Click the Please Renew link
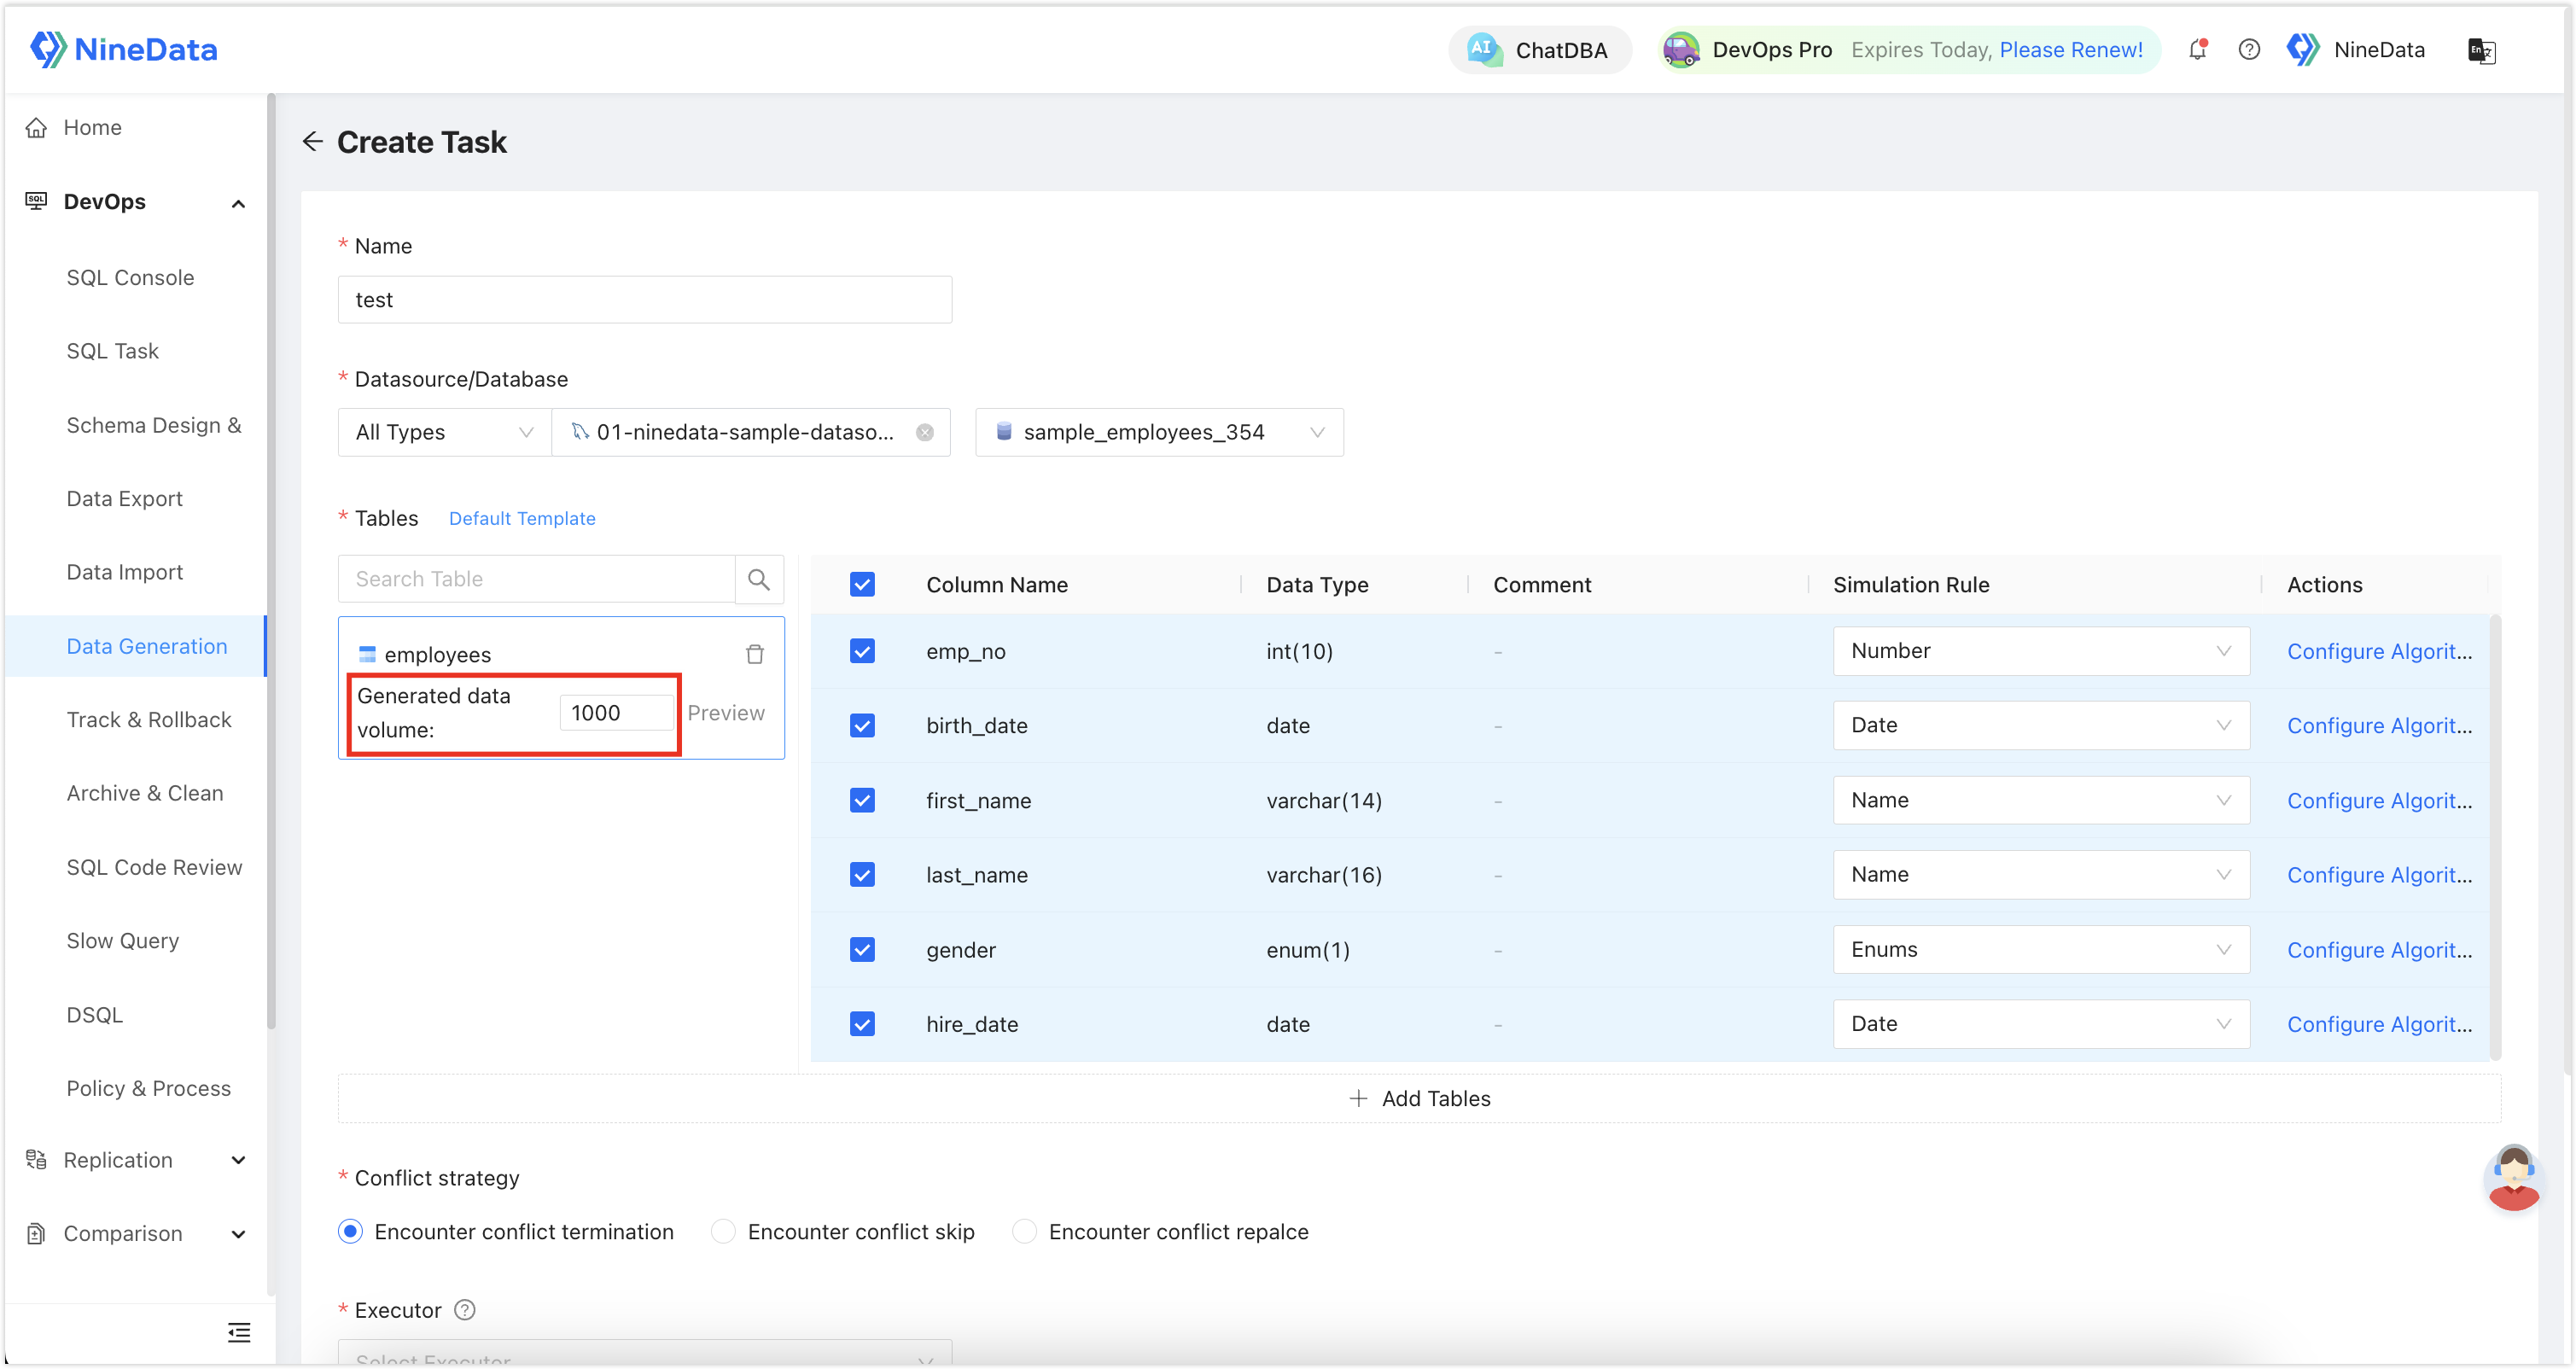2576x1369 pixels. pos(2070,50)
